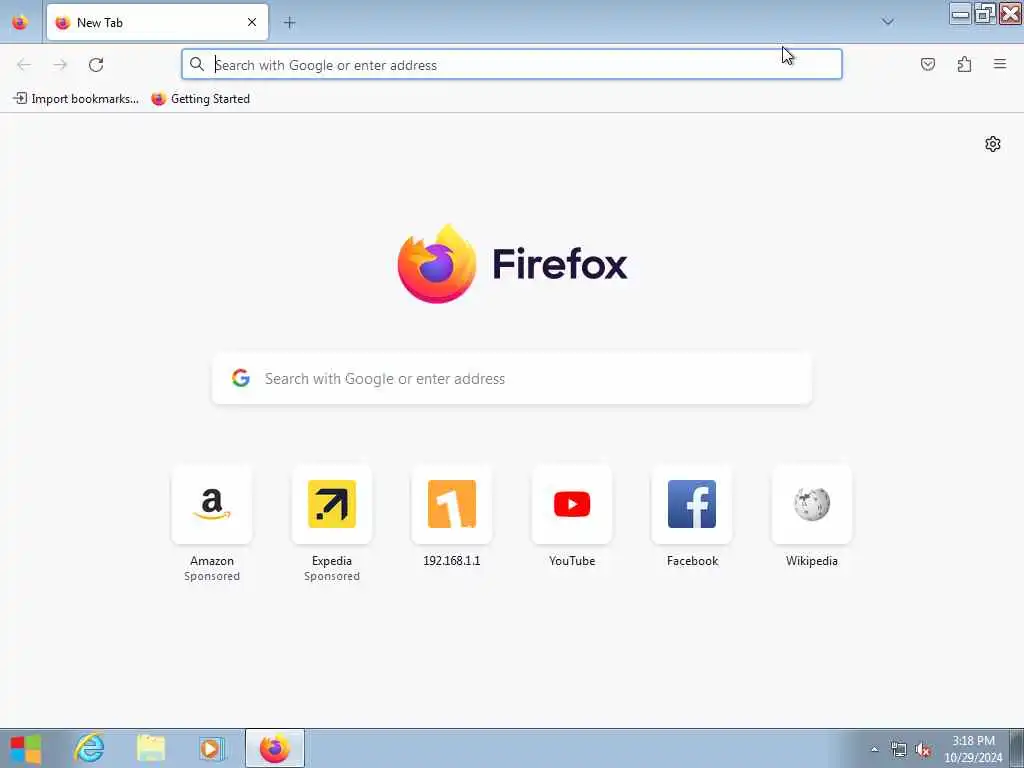The width and height of the screenshot is (1024, 768).
Task: Click the magnifier icon in address bar
Action: [197, 64]
